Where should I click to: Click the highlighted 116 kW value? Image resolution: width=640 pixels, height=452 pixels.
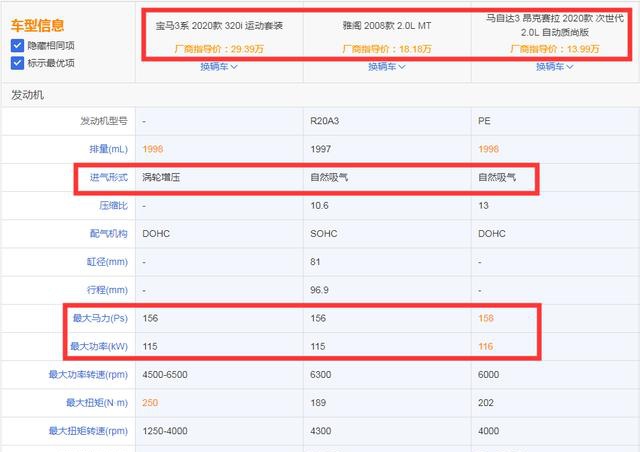(486, 346)
